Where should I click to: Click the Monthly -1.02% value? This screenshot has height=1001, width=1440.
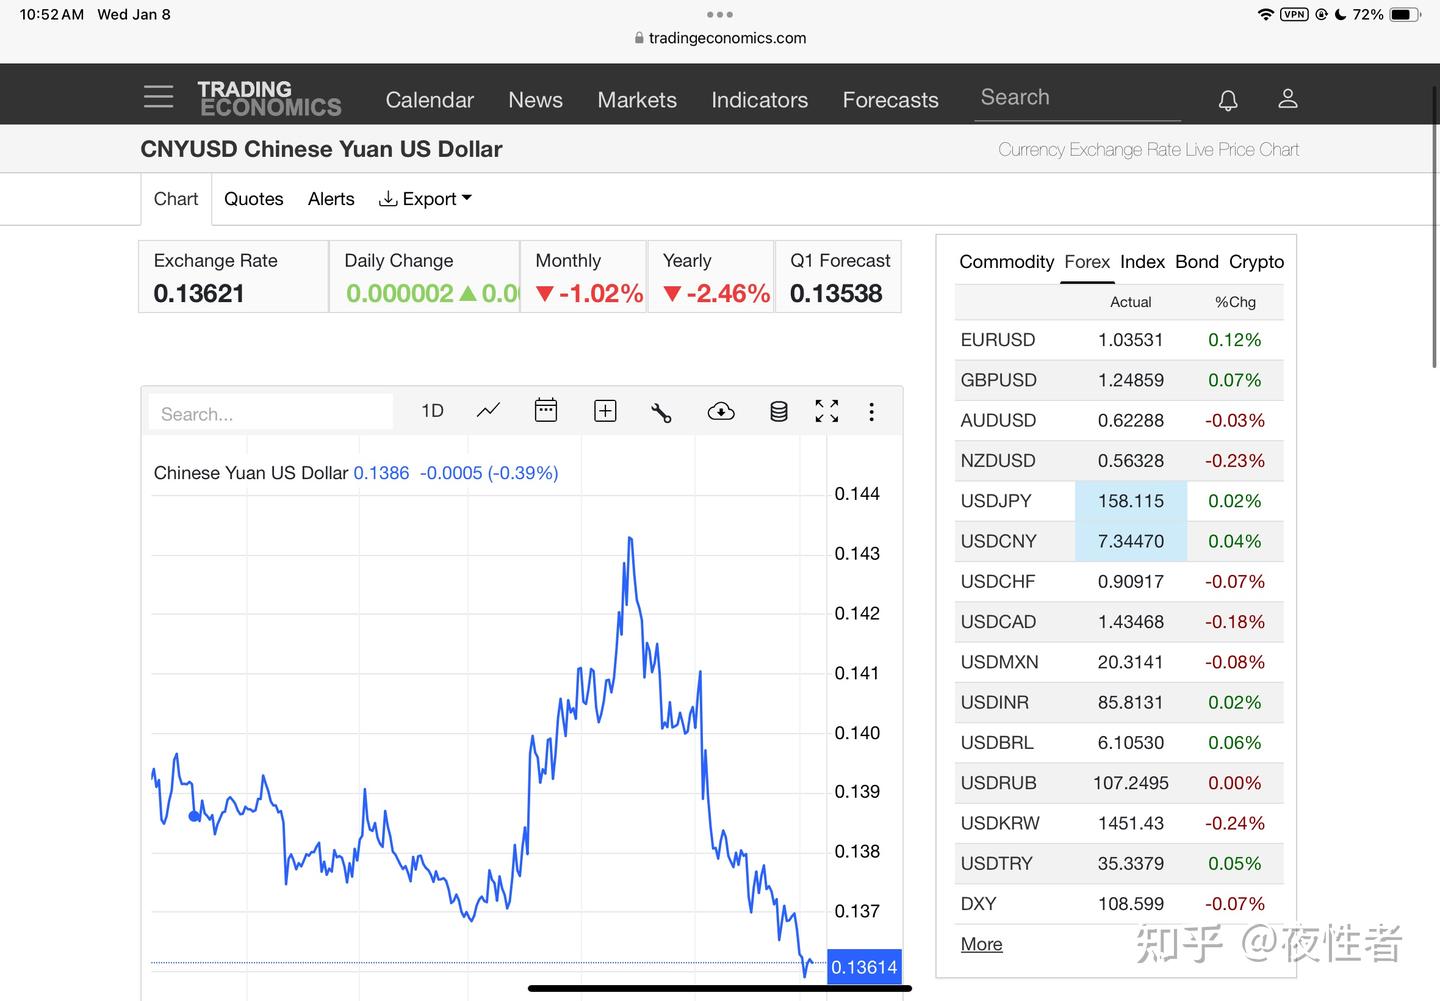click(x=589, y=293)
